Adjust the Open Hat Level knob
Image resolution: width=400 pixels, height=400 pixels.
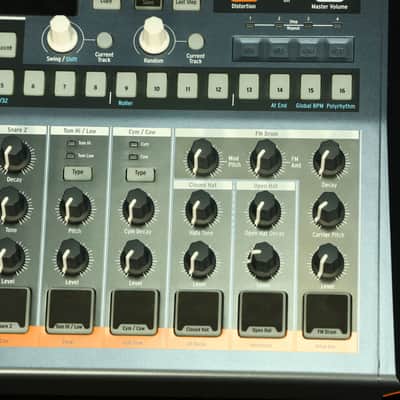[264, 261]
